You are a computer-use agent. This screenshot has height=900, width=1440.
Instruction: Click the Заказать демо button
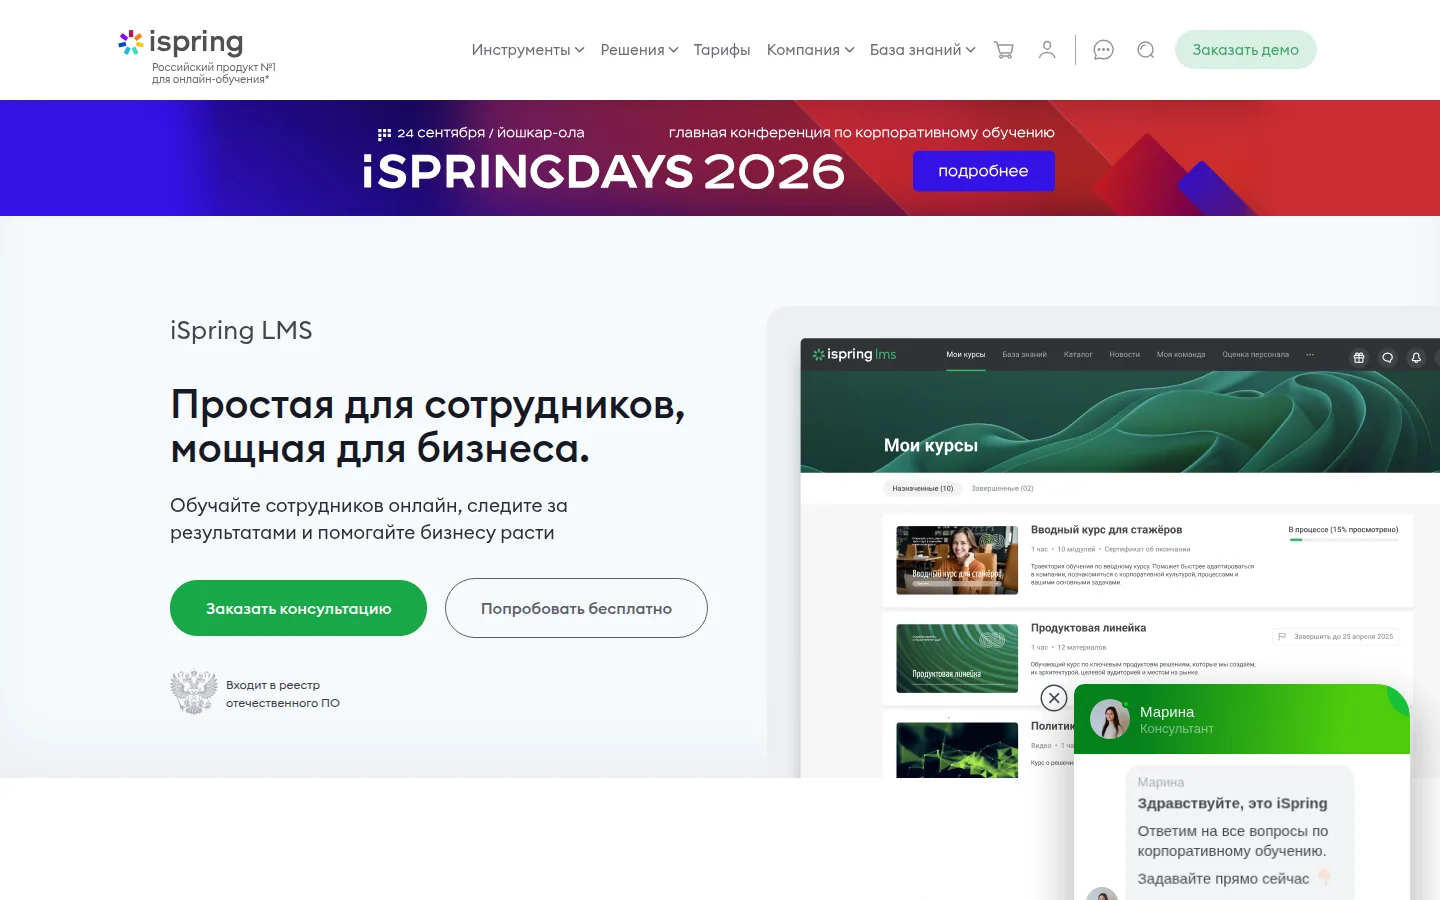pos(1245,50)
